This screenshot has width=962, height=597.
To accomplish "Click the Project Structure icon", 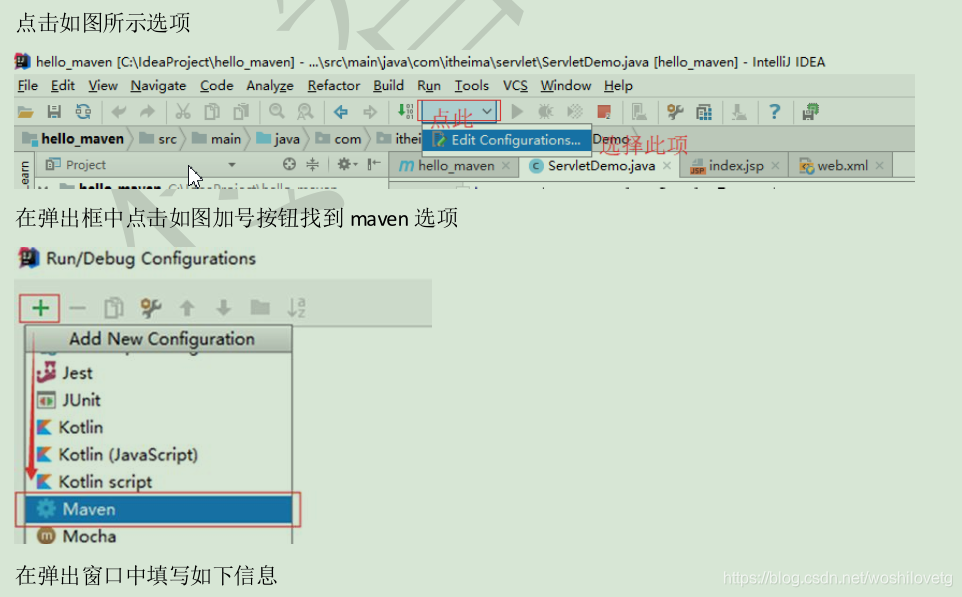I will pyautogui.click(x=704, y=112).
